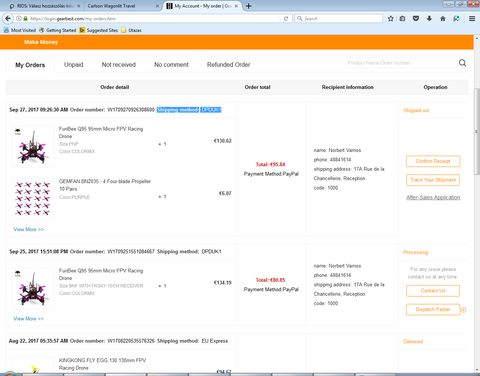Click the Contact Us button
This screenshot has width=480, height=376.
coord(433,291)
